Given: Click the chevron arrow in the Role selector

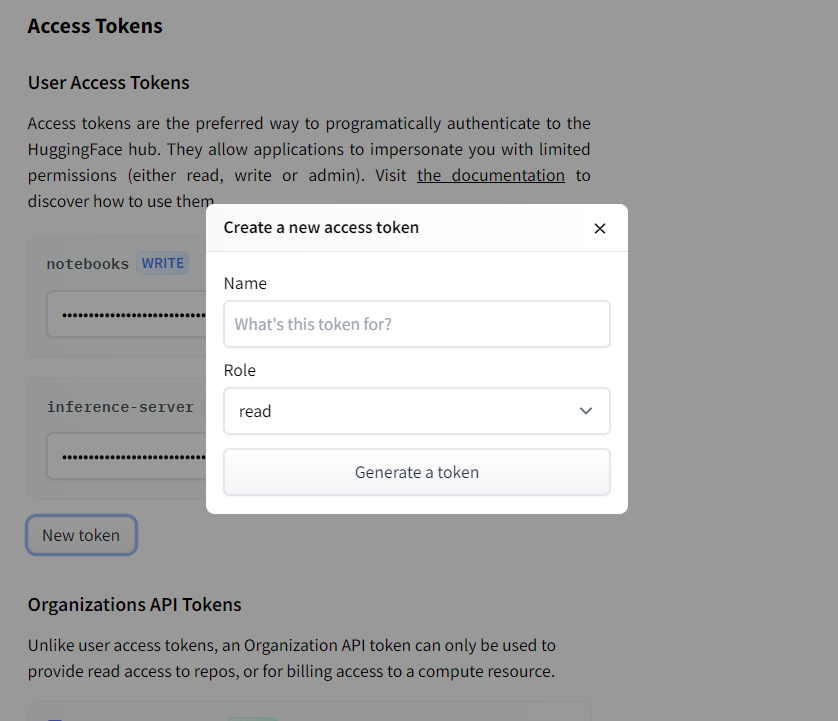Looking at the screenshot, I should point(586,411).
